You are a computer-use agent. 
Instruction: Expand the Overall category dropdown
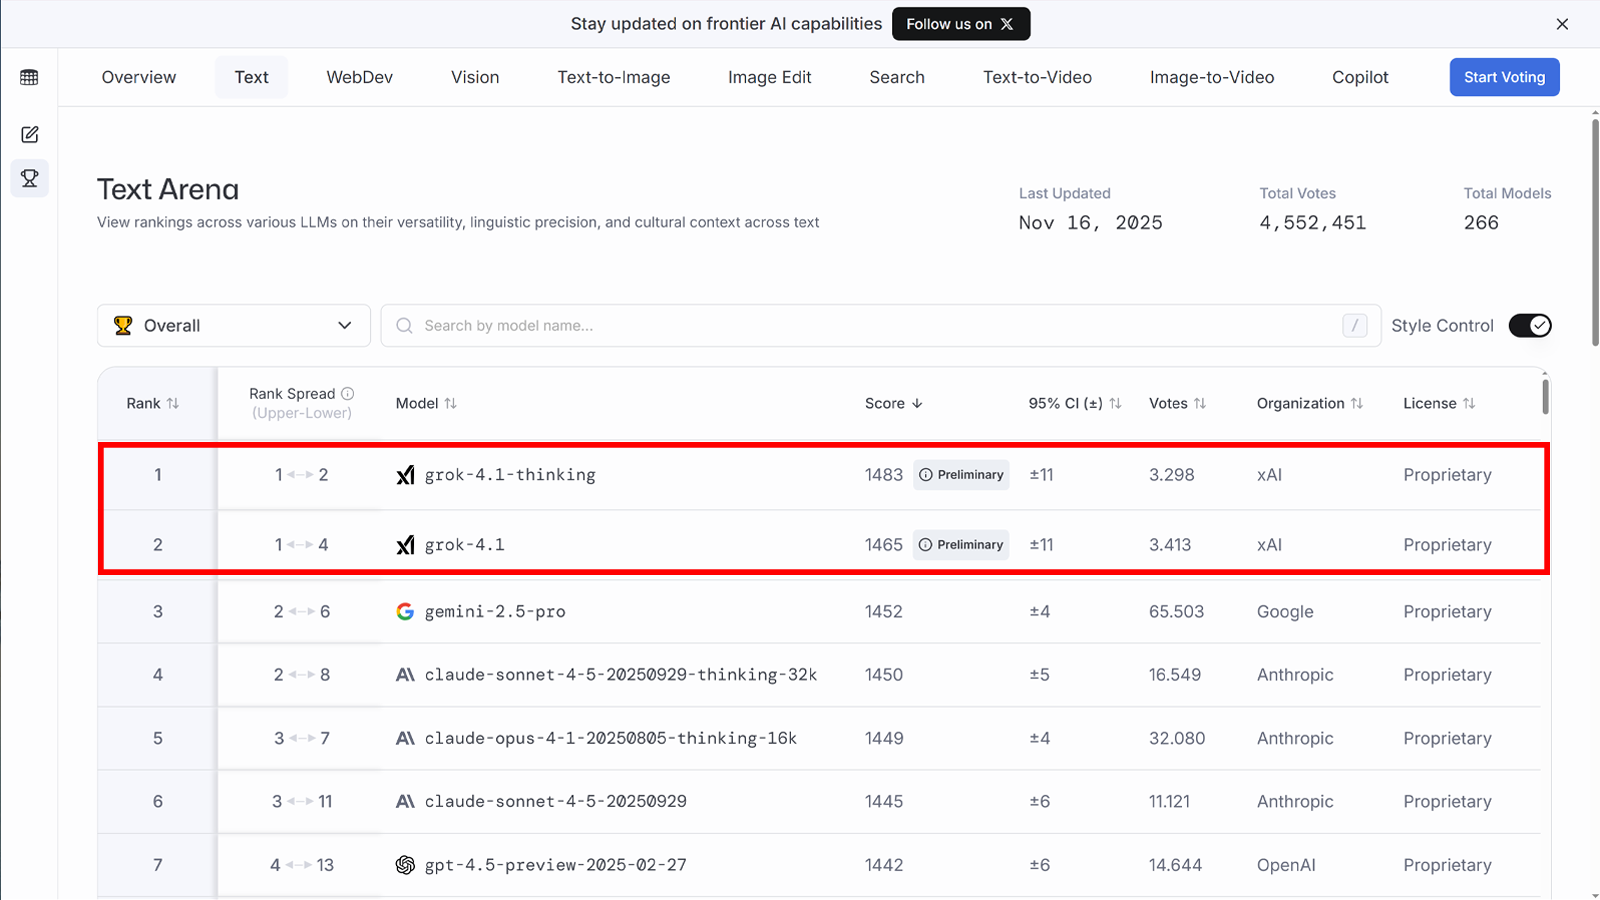[x=234, y=326]
